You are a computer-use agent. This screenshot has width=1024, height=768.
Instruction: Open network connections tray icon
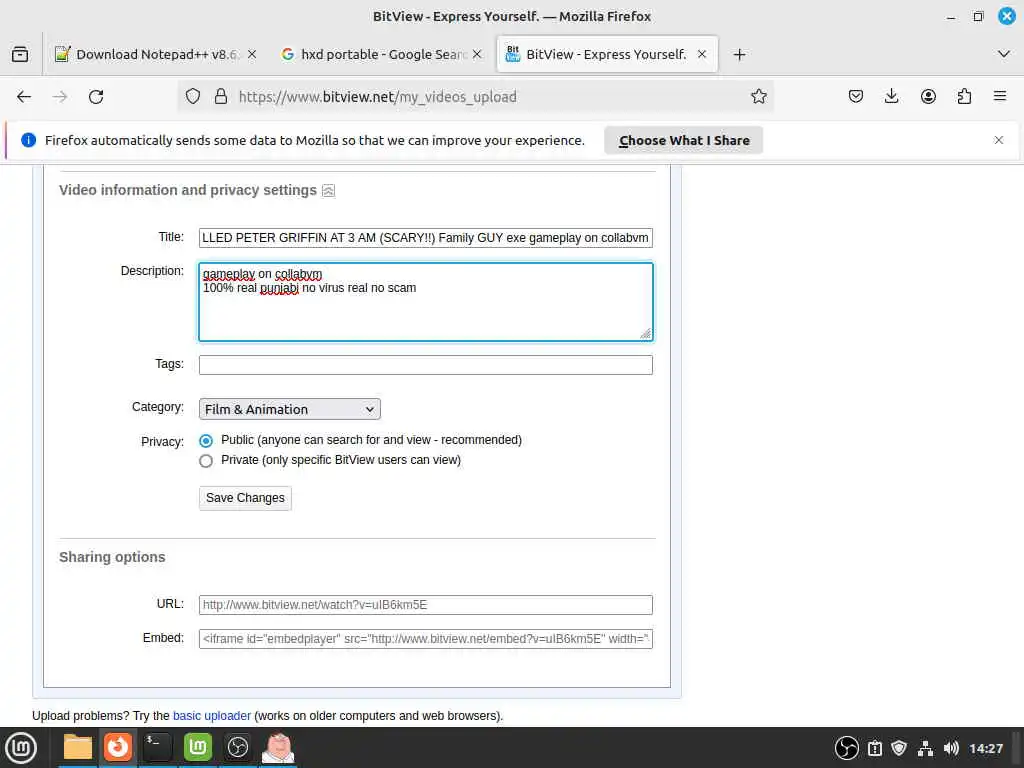point(925,748)
